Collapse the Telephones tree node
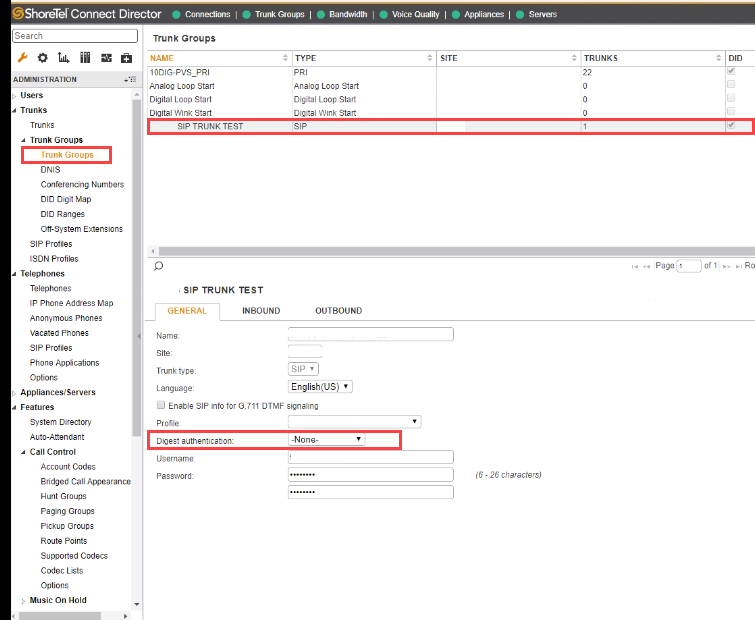The image size is (755, 620). [14, 274]
